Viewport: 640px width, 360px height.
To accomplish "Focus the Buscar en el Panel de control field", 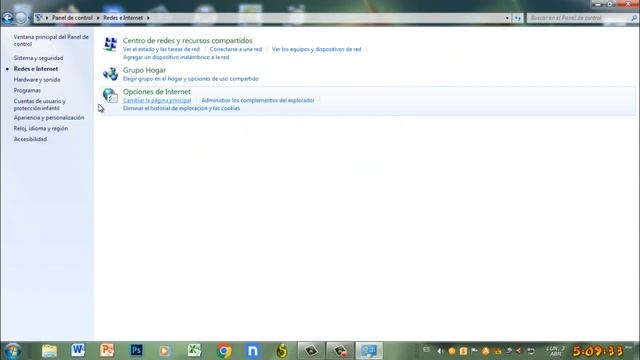I will [579, 18].
